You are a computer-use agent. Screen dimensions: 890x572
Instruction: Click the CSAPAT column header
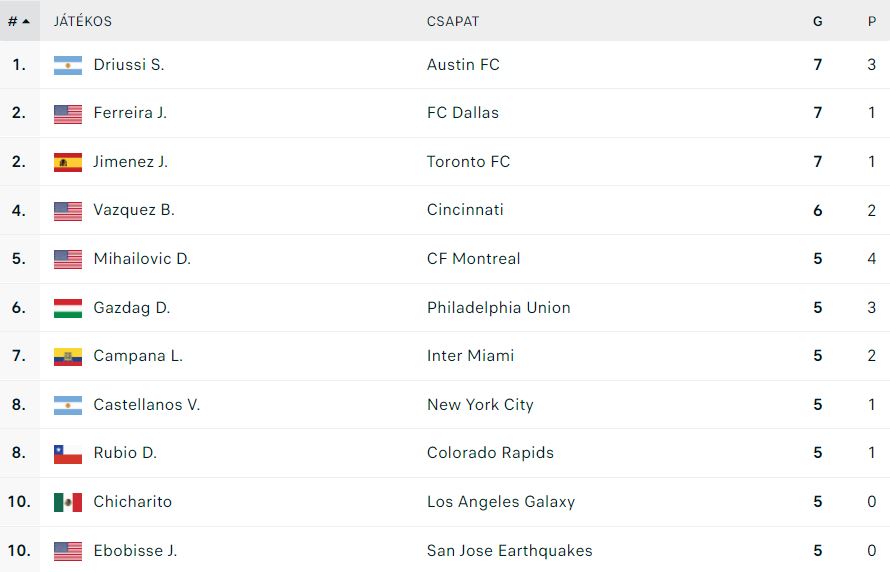pyautogui.click(x=453, y=22)
